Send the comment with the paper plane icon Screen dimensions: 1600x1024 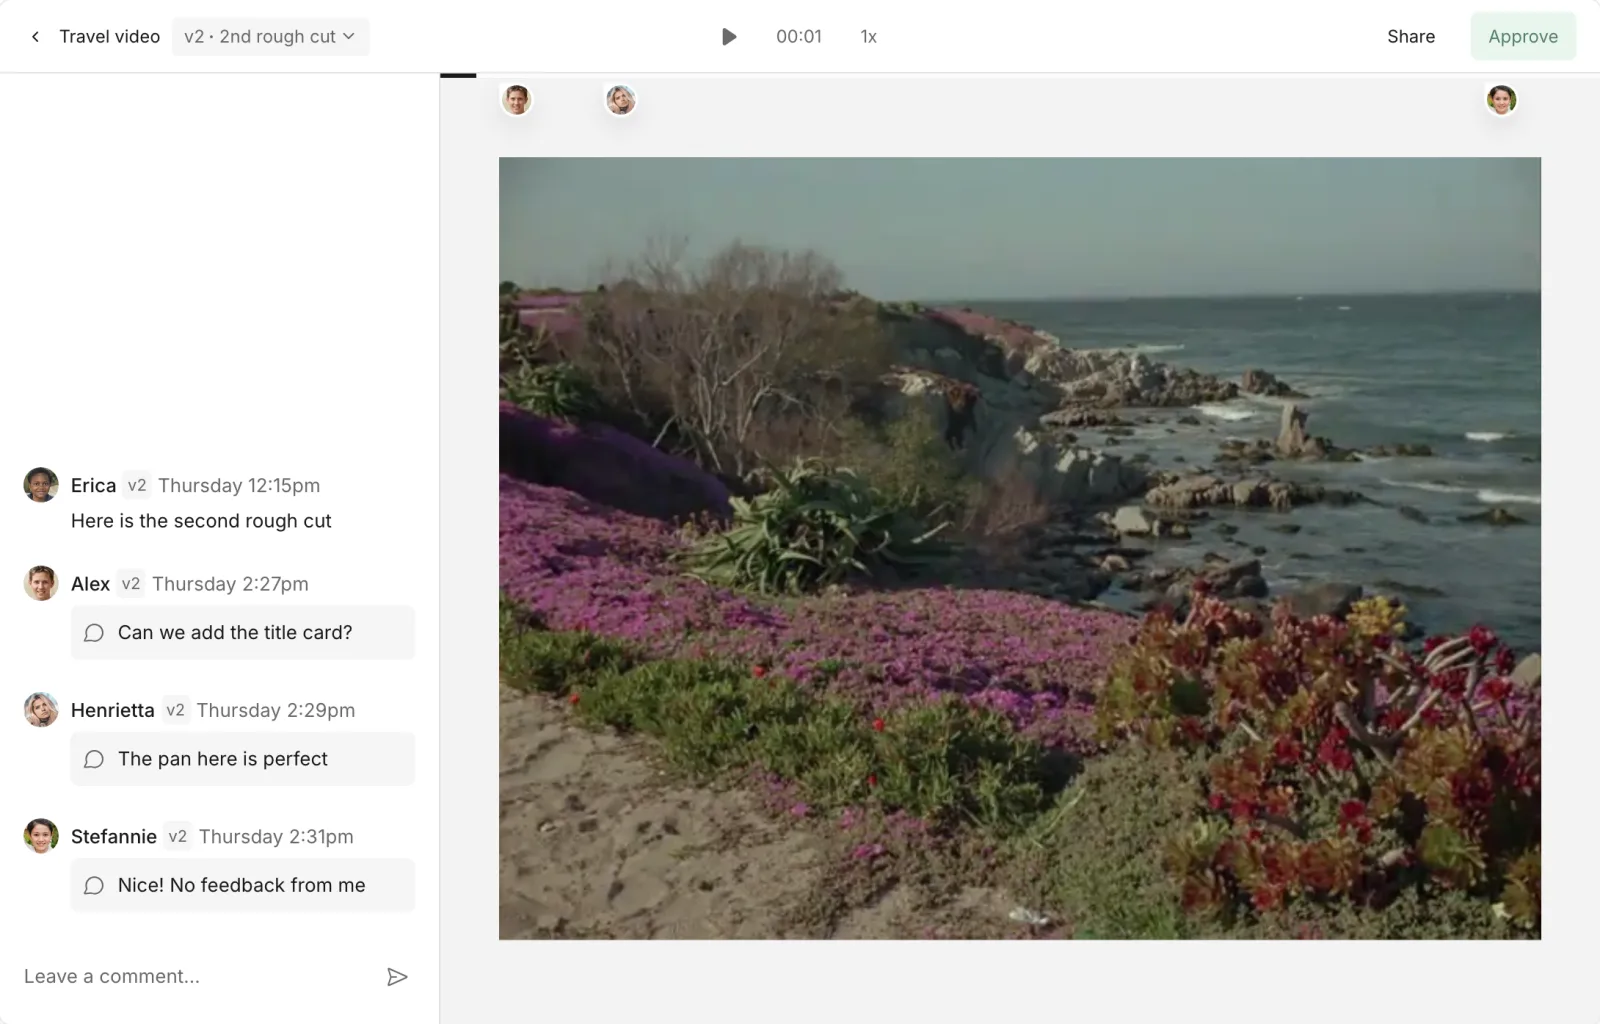click(x=397, y=977)
